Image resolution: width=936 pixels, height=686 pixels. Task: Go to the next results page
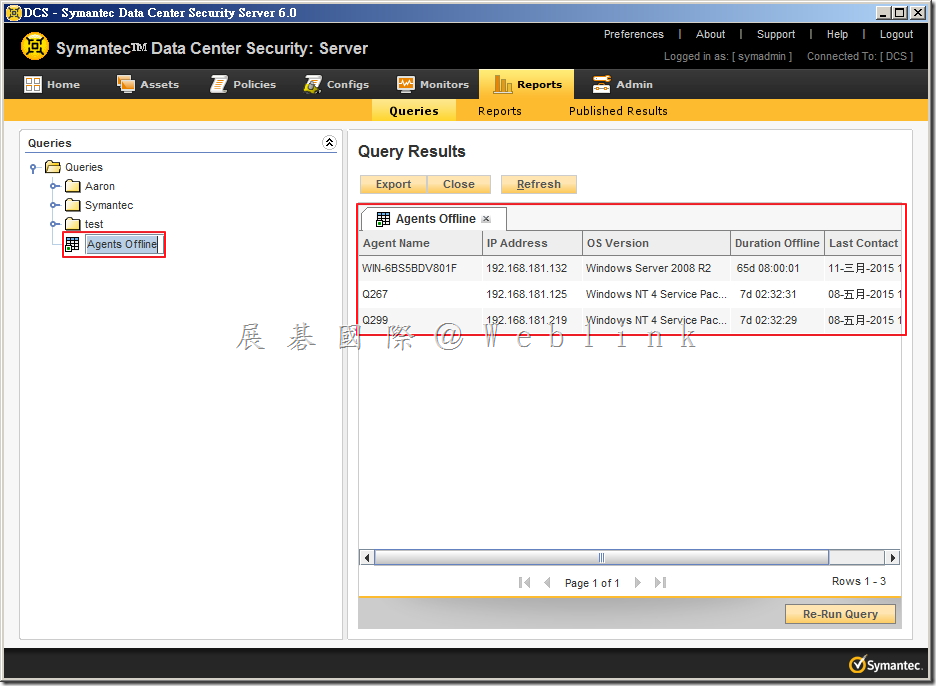coord(638,582)
